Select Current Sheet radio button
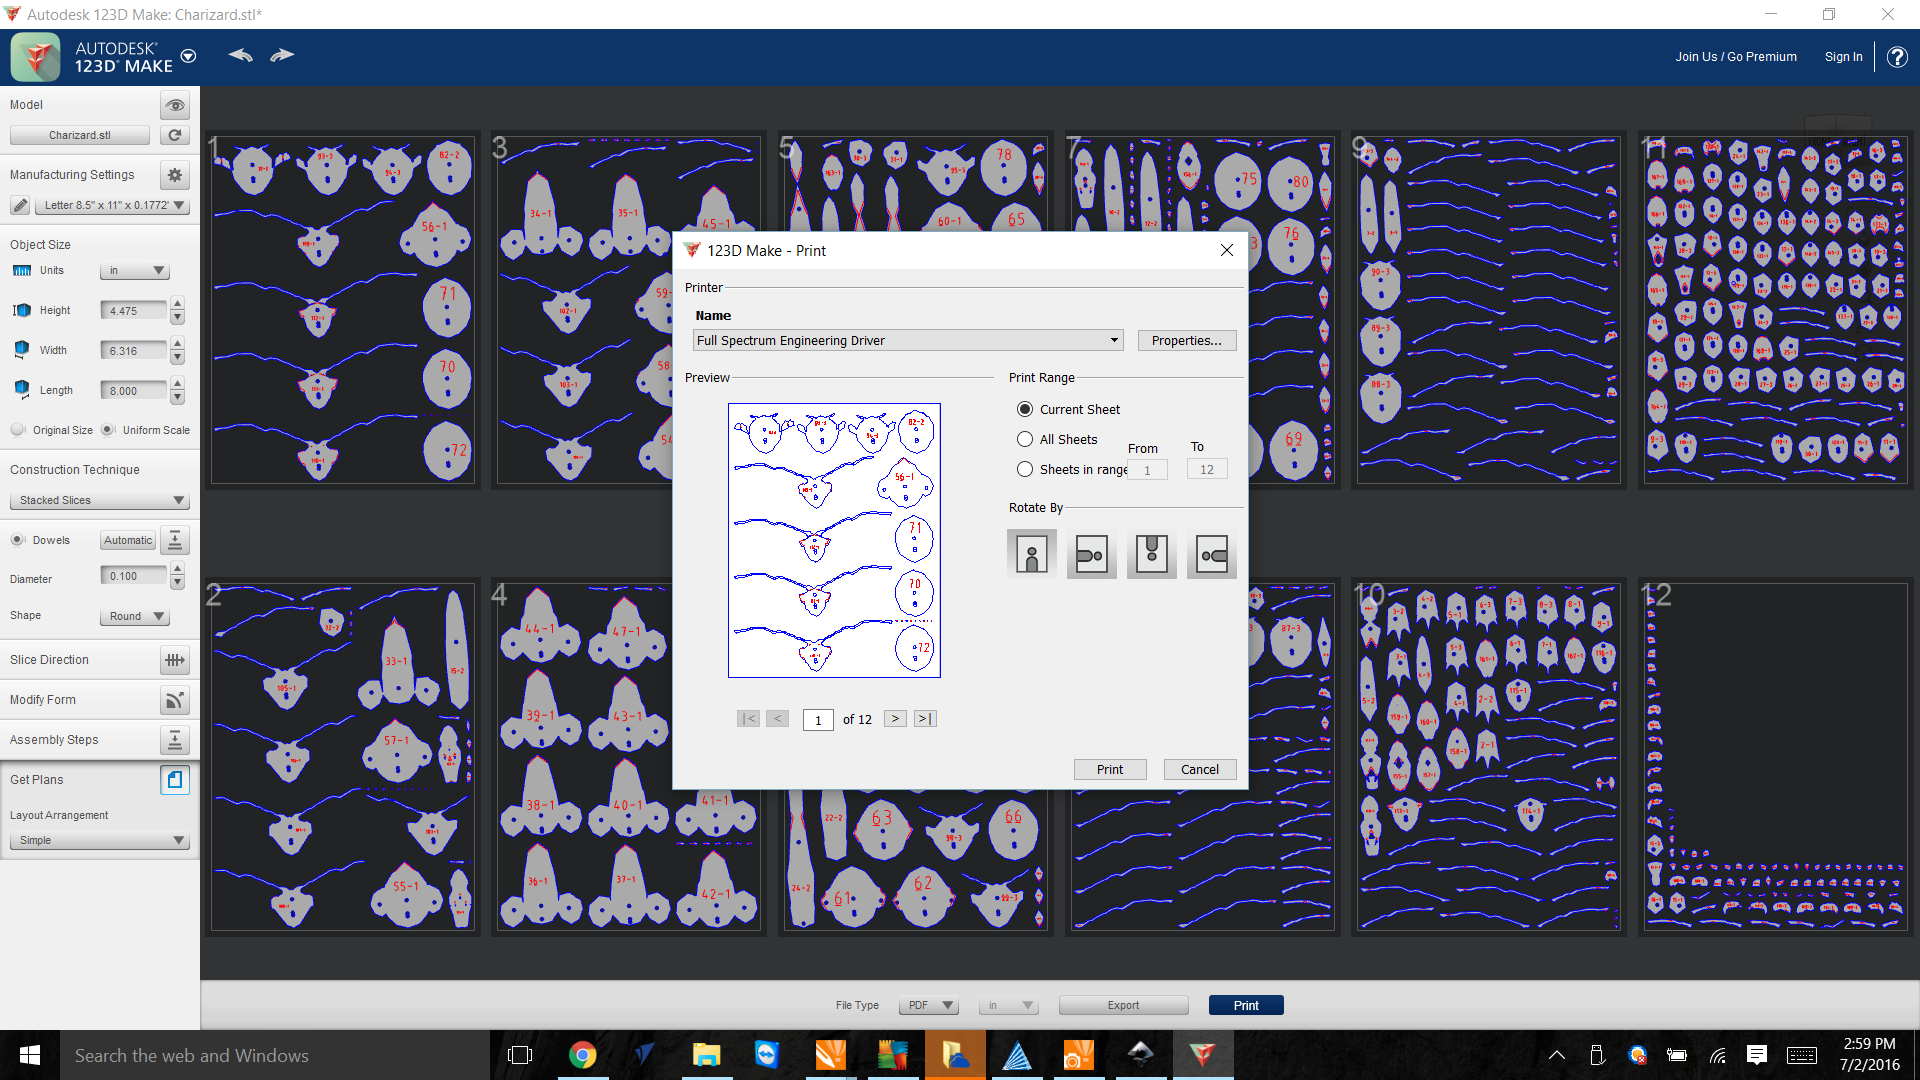Screen dimensions: 1920x1080 (x=1025, y=409)
